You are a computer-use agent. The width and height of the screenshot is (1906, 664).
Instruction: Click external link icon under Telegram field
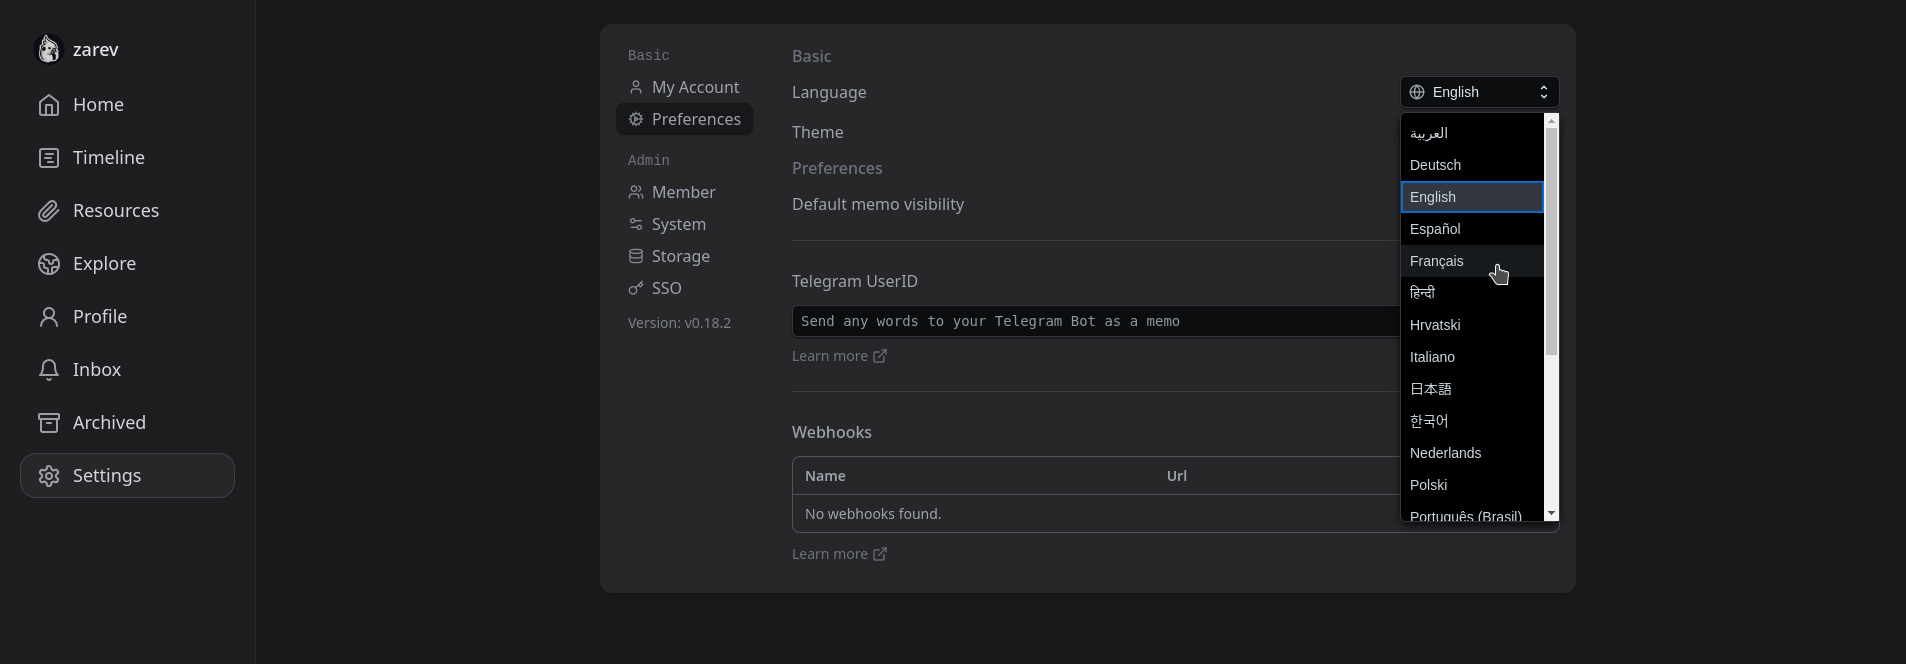point(880,356)
